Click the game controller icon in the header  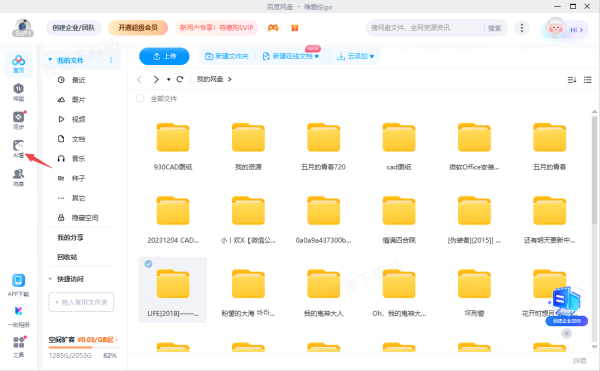pyautogui.click(x=273, y=28)
